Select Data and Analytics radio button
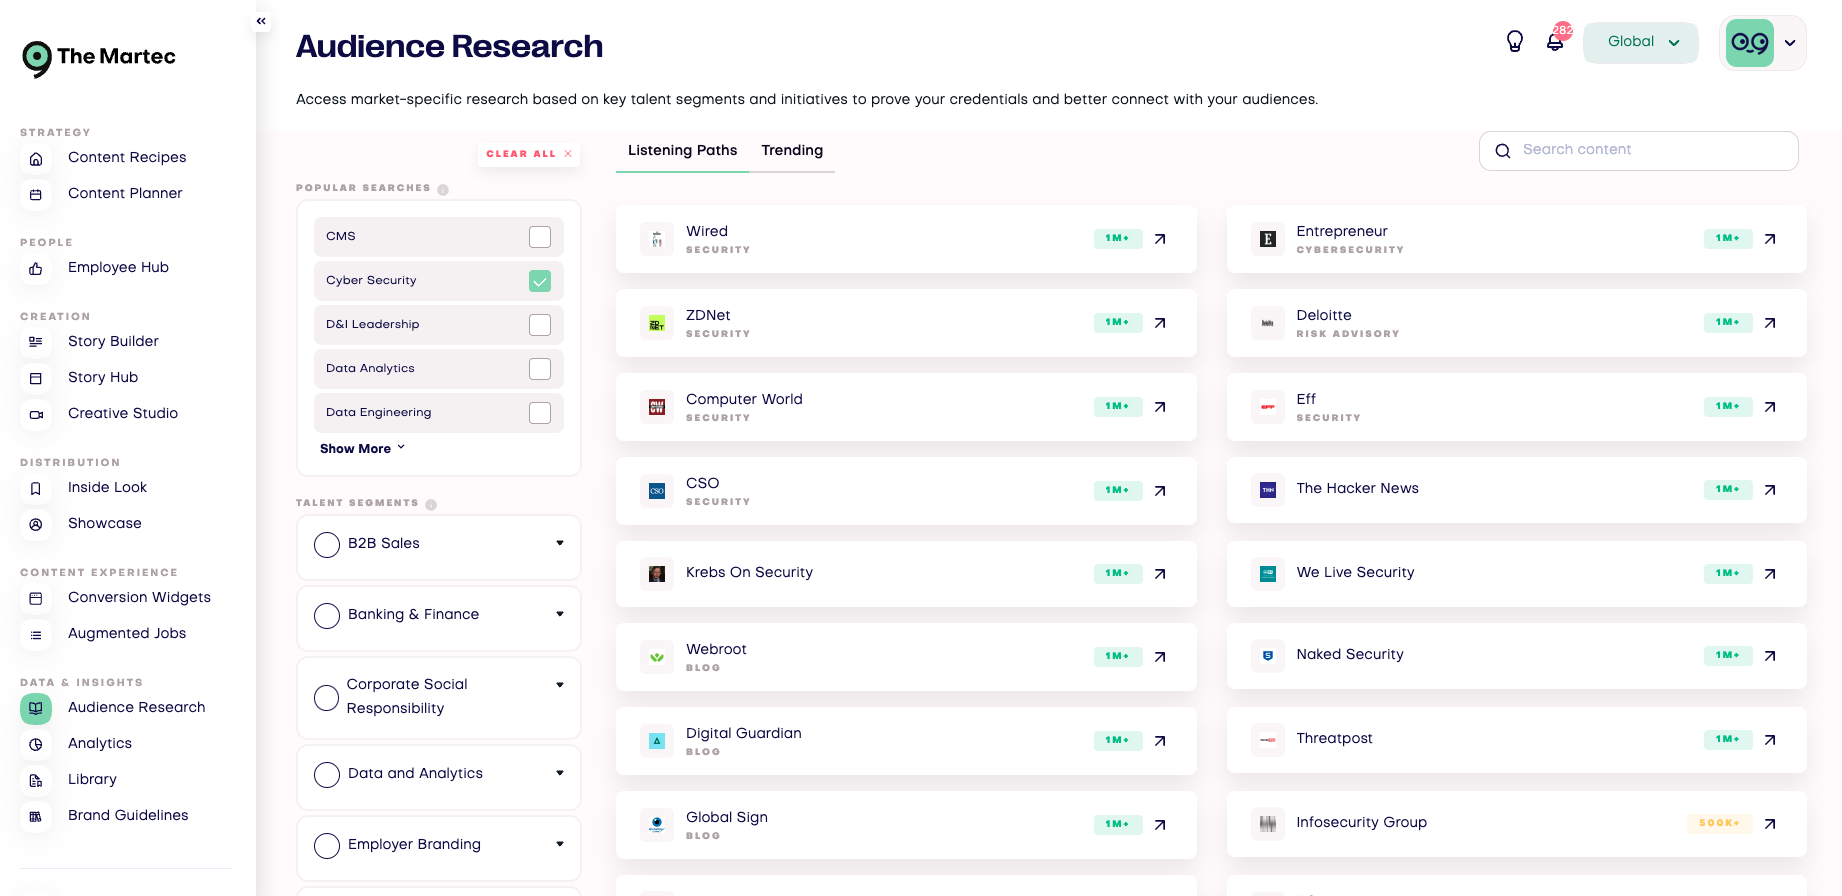 coord(327,775)
